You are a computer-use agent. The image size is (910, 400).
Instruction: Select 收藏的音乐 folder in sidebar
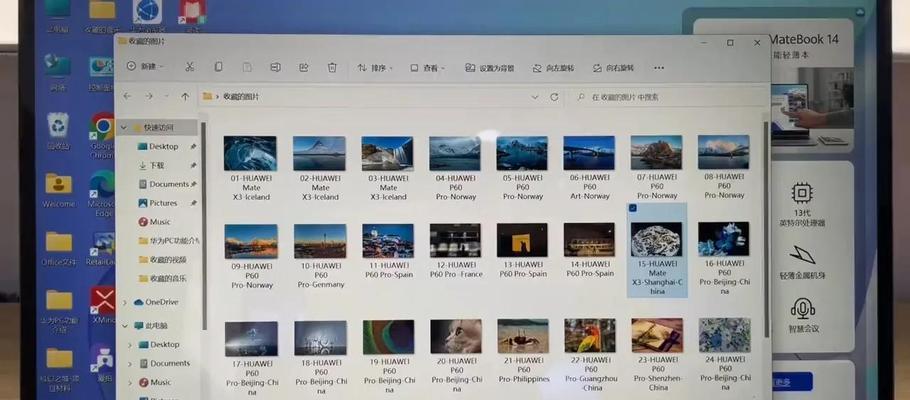coord(163,279)
